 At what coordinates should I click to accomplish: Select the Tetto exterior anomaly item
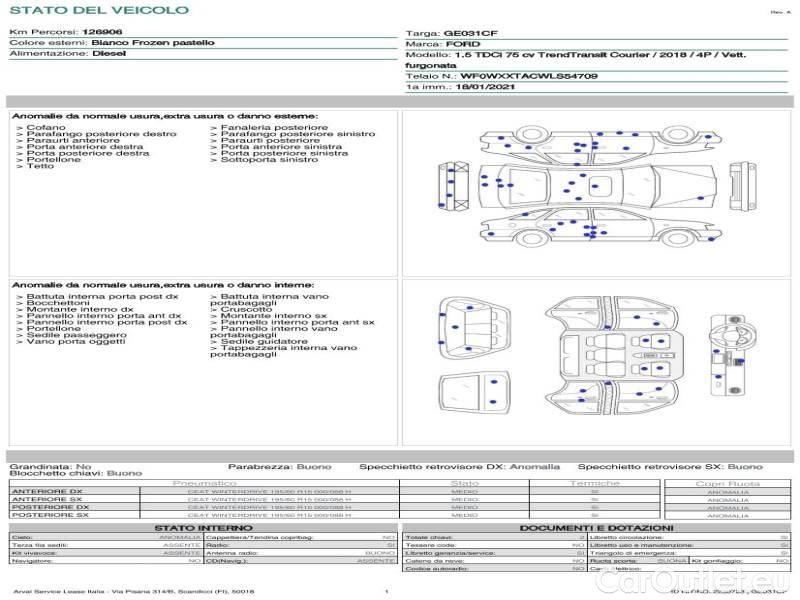coord(40,166)
